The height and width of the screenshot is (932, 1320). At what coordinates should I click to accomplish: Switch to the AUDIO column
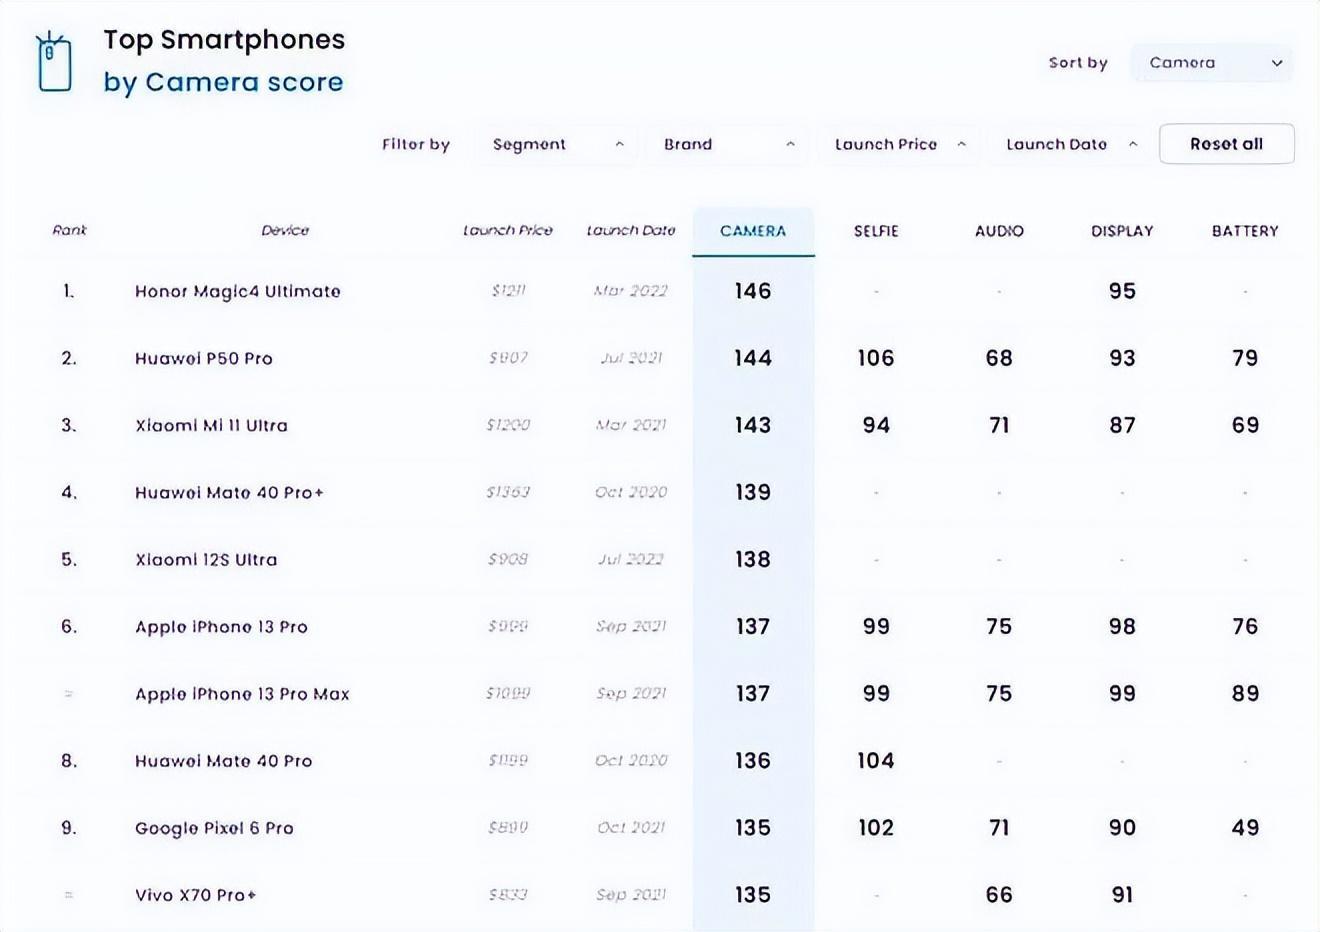pos(999,231)
